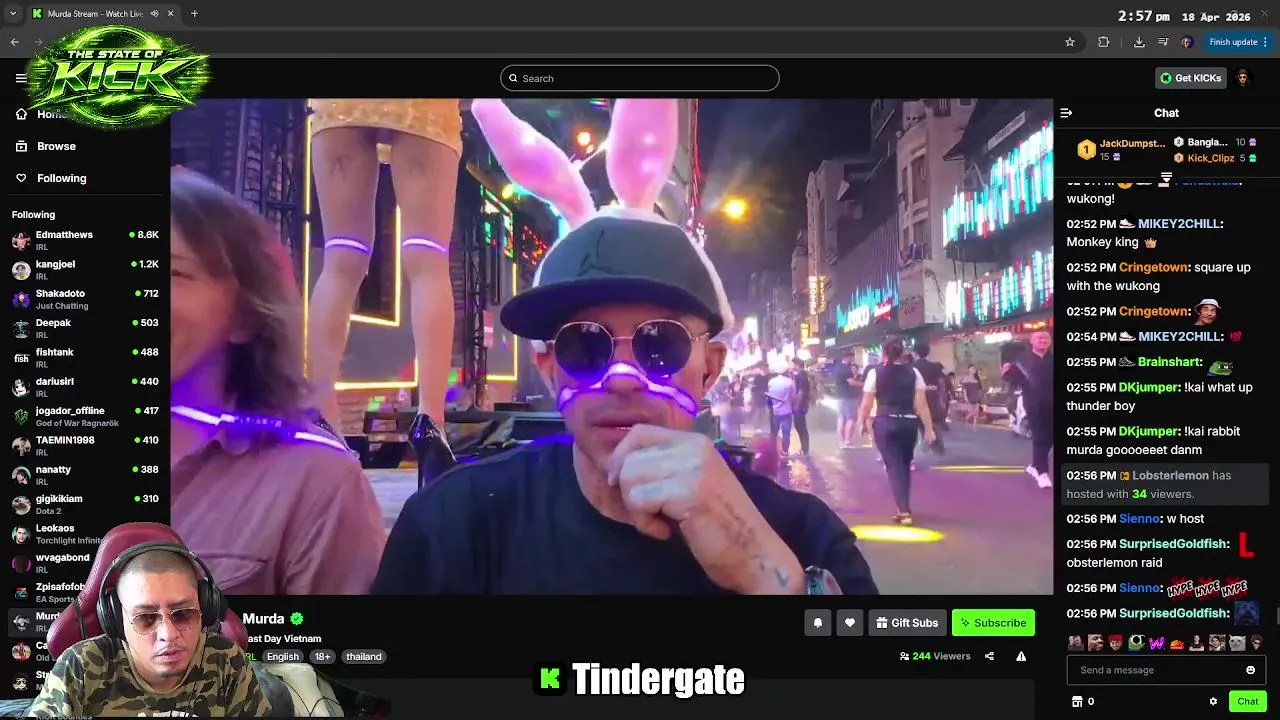Click the English tag

coord(283,657)
